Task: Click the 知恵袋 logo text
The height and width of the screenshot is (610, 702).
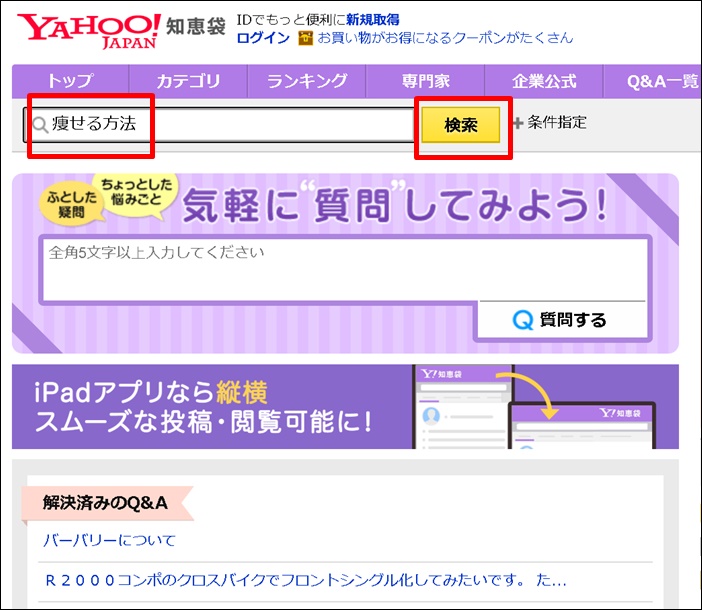Action: point(196,26)
